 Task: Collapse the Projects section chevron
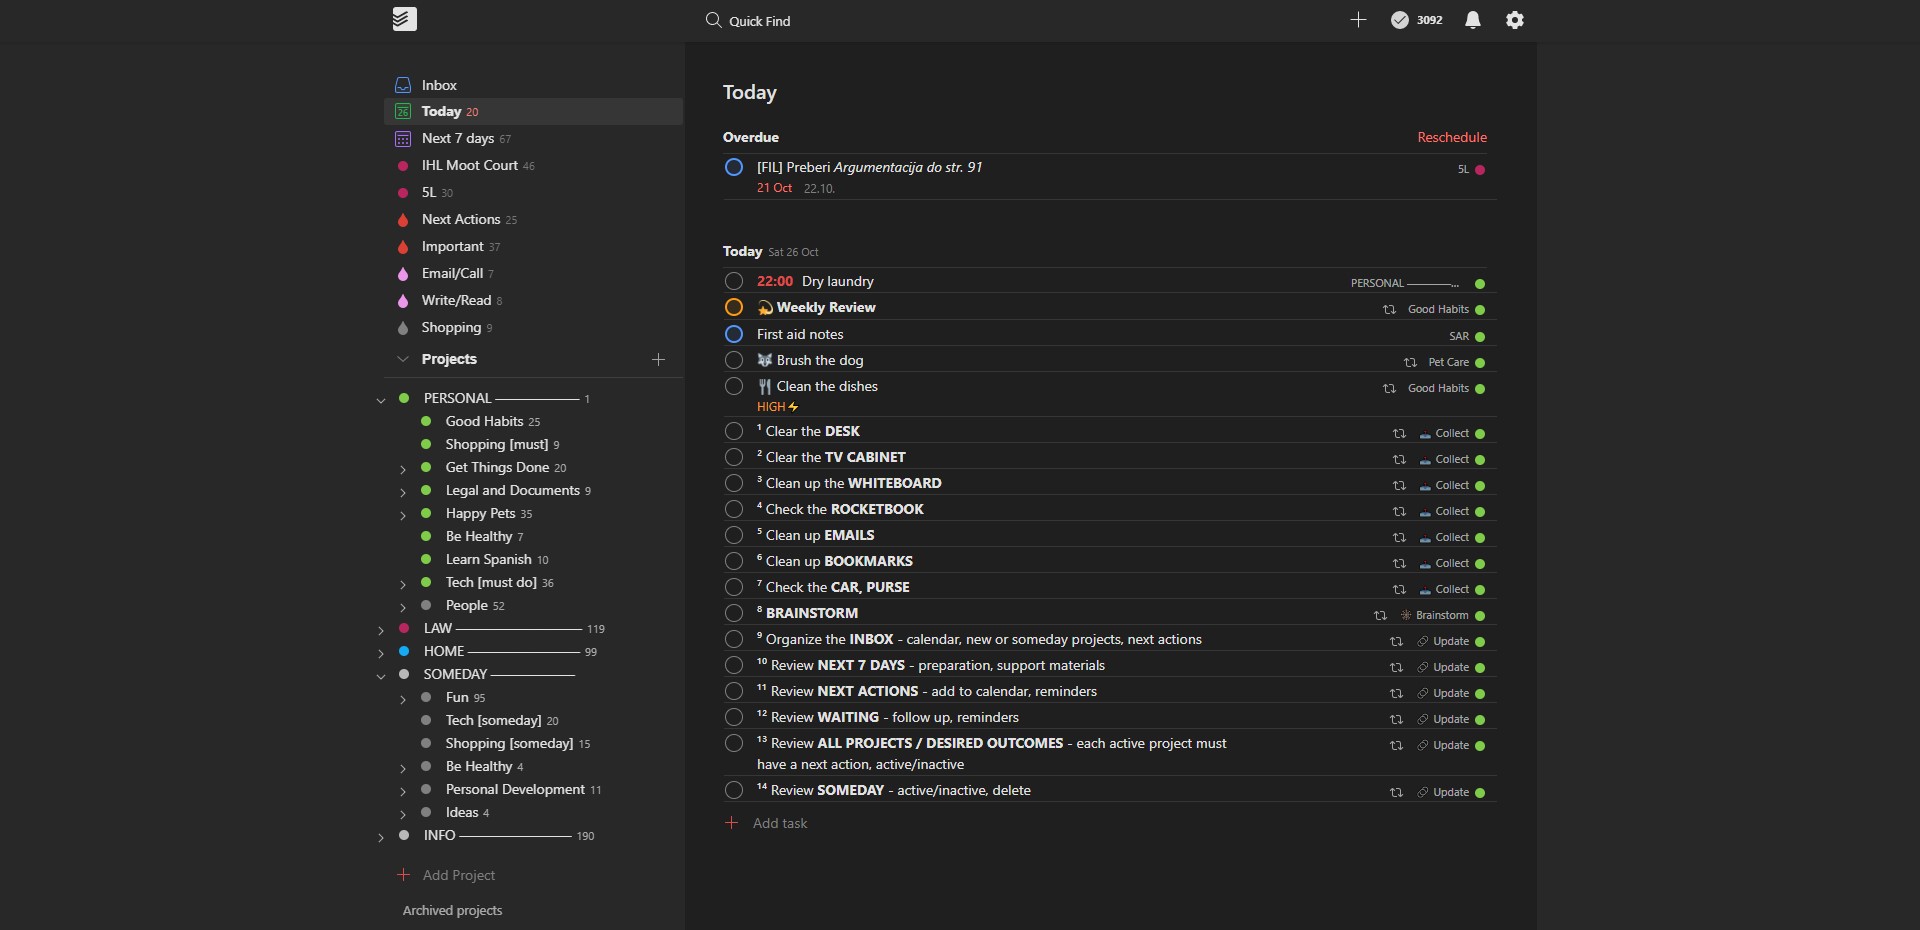click(x=403, y=359)
